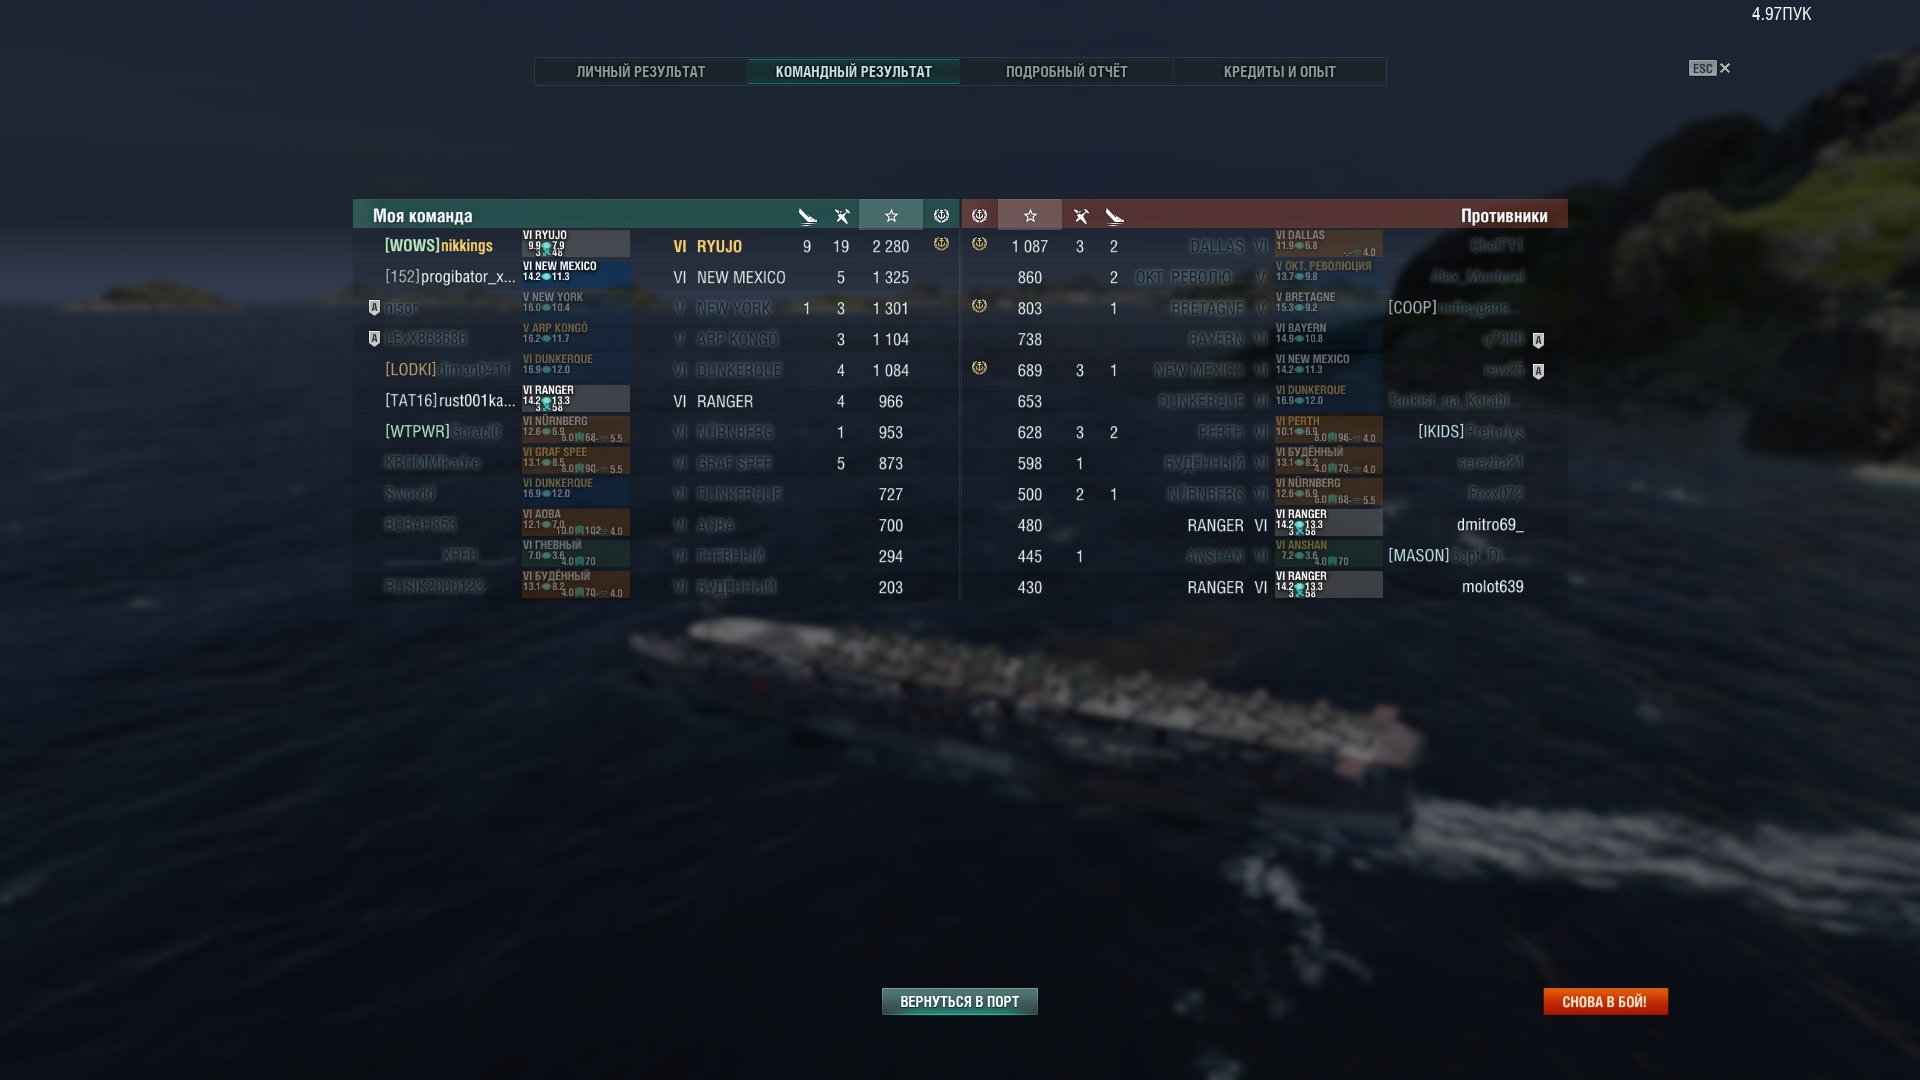Select player nikkings row with RYUJO
Image resolution: width=1920 pixels, height=1080 pixels.
pos(656,246)
